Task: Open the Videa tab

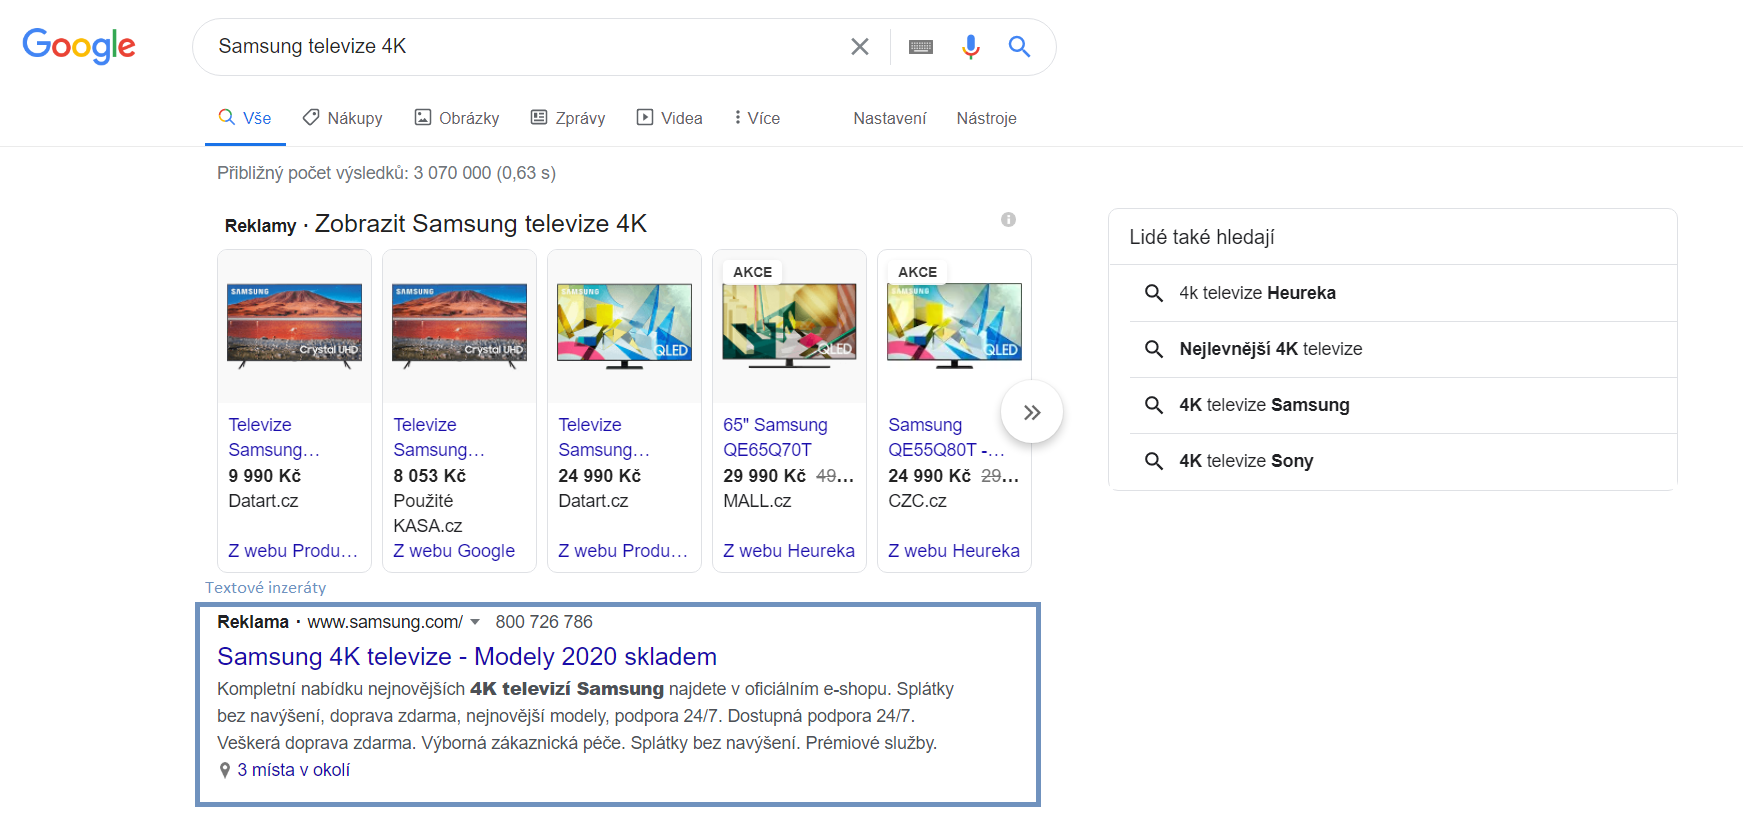Action: pyautogui.click(x=669, y=118)
